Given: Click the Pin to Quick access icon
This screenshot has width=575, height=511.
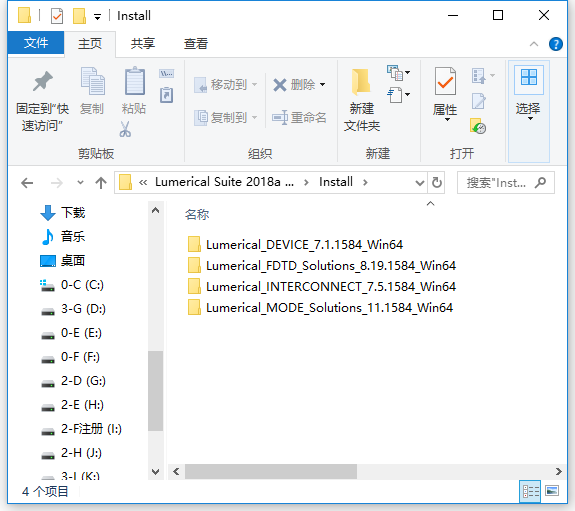Looking at the screenshot, I should pos(43,81).
